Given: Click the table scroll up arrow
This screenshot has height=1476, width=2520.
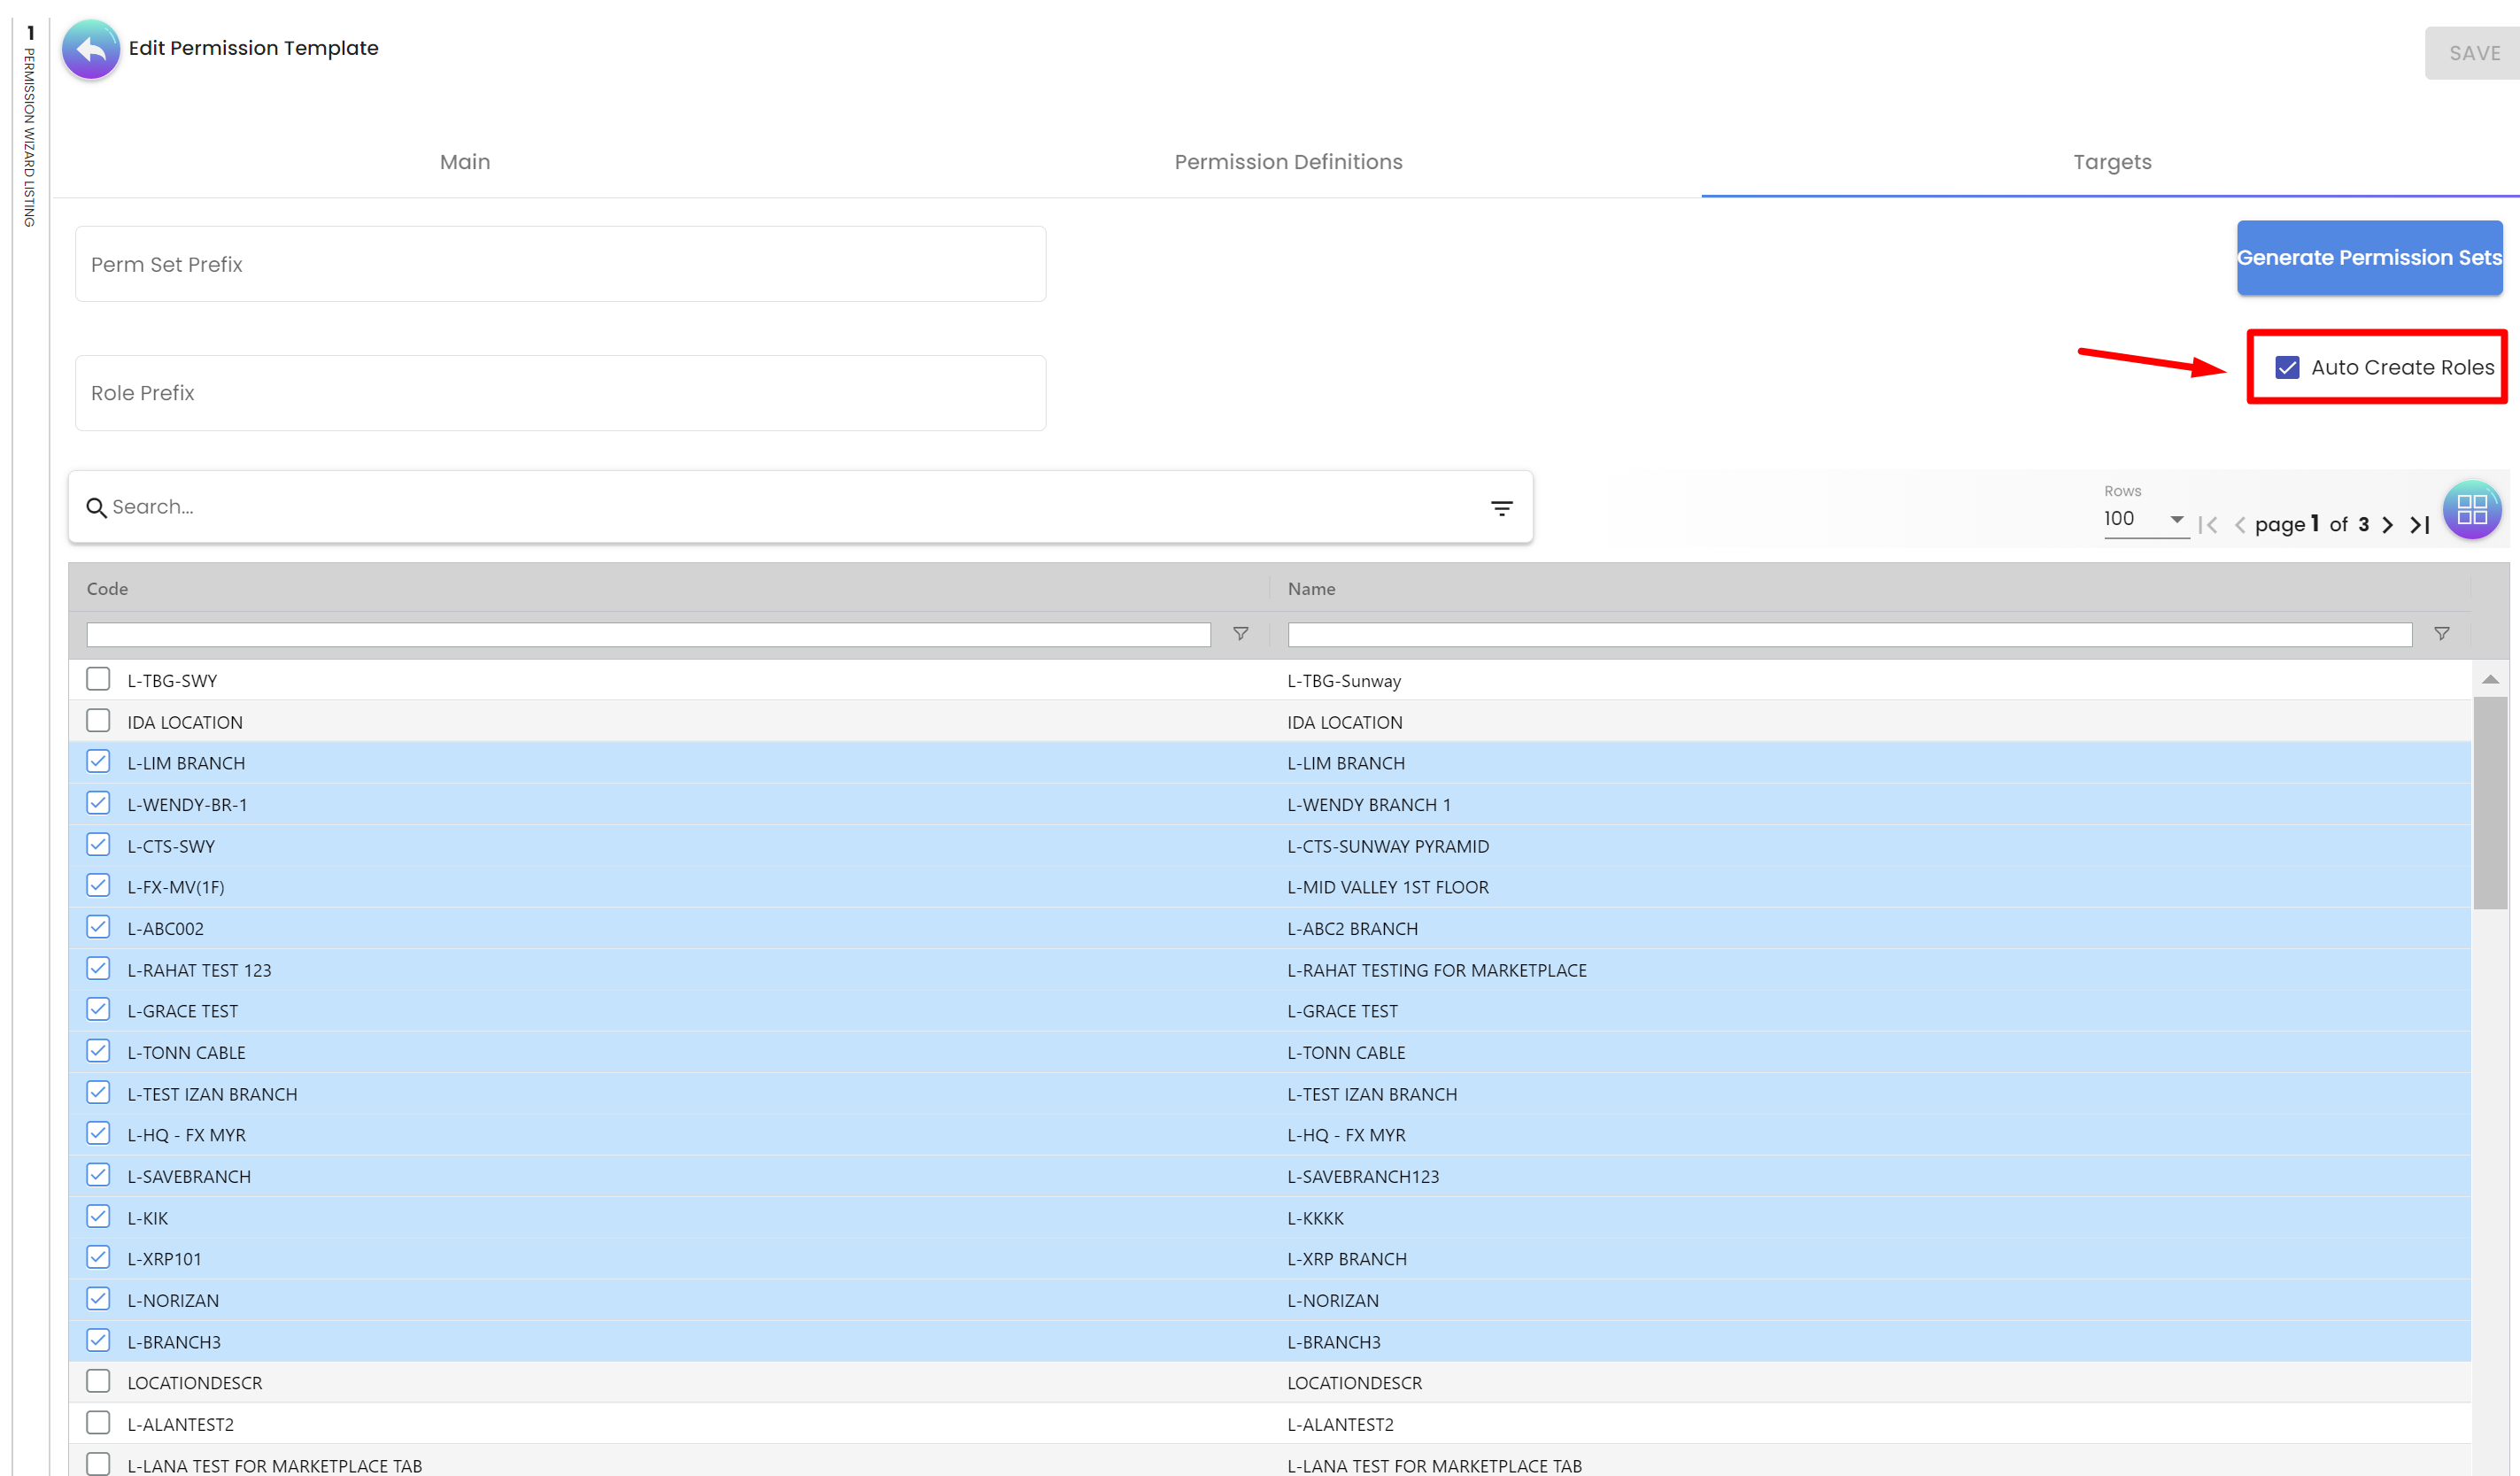Looking at the screenshot, I should click(x=2490, y=680).
